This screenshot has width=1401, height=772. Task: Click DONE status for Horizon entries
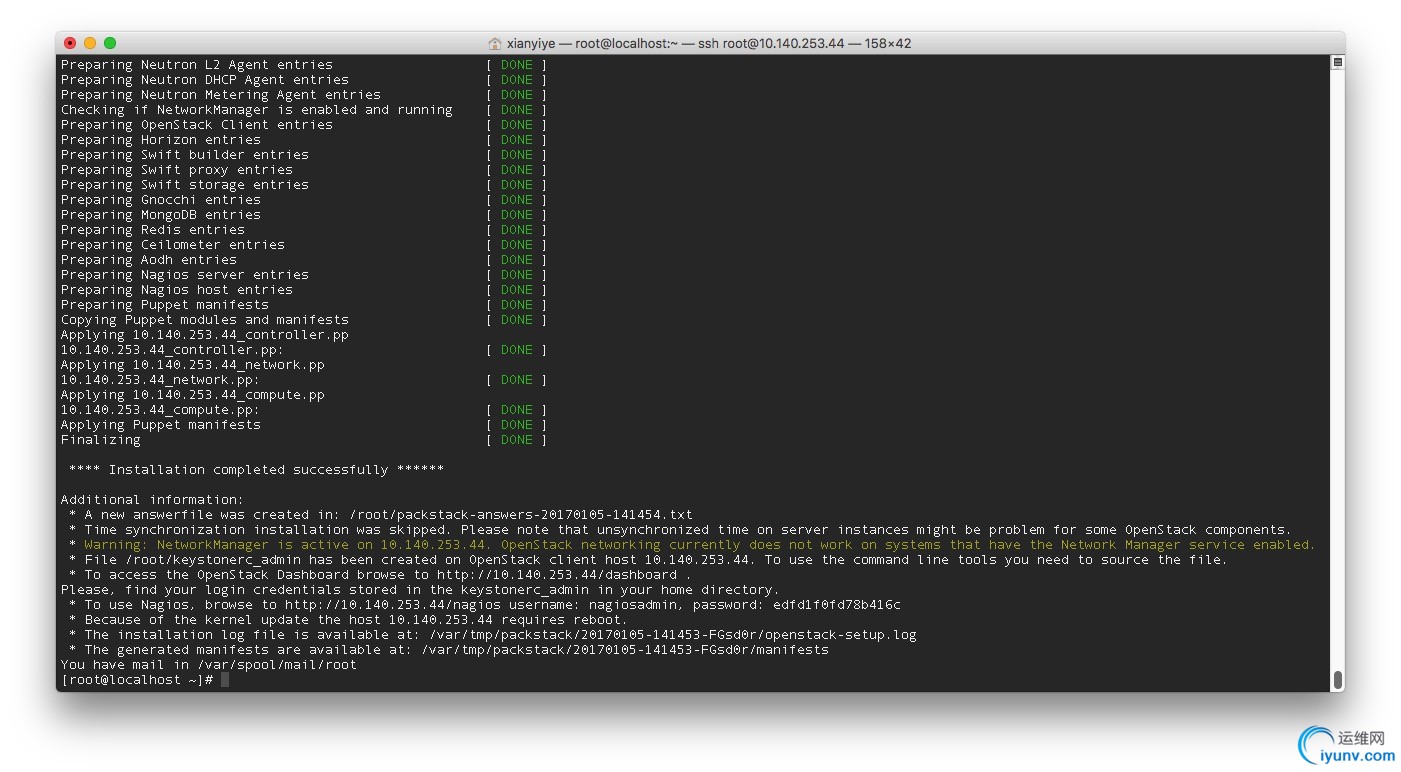517,140
